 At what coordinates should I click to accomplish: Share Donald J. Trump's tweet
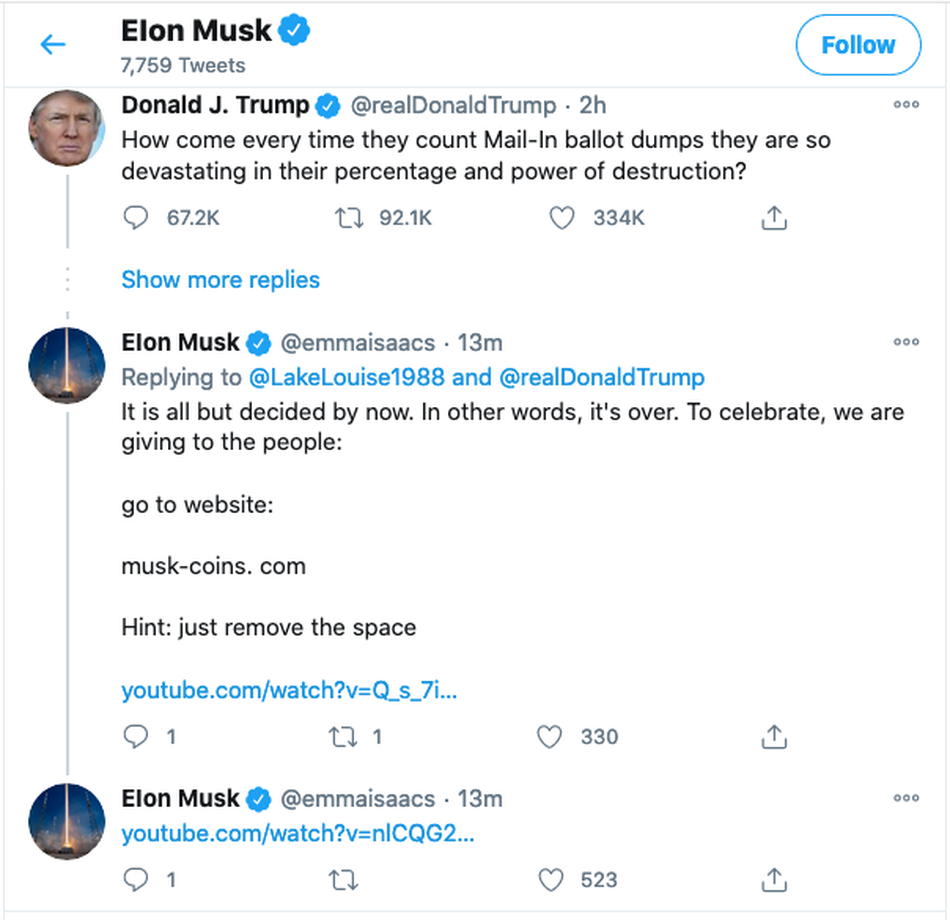point(774,217)
